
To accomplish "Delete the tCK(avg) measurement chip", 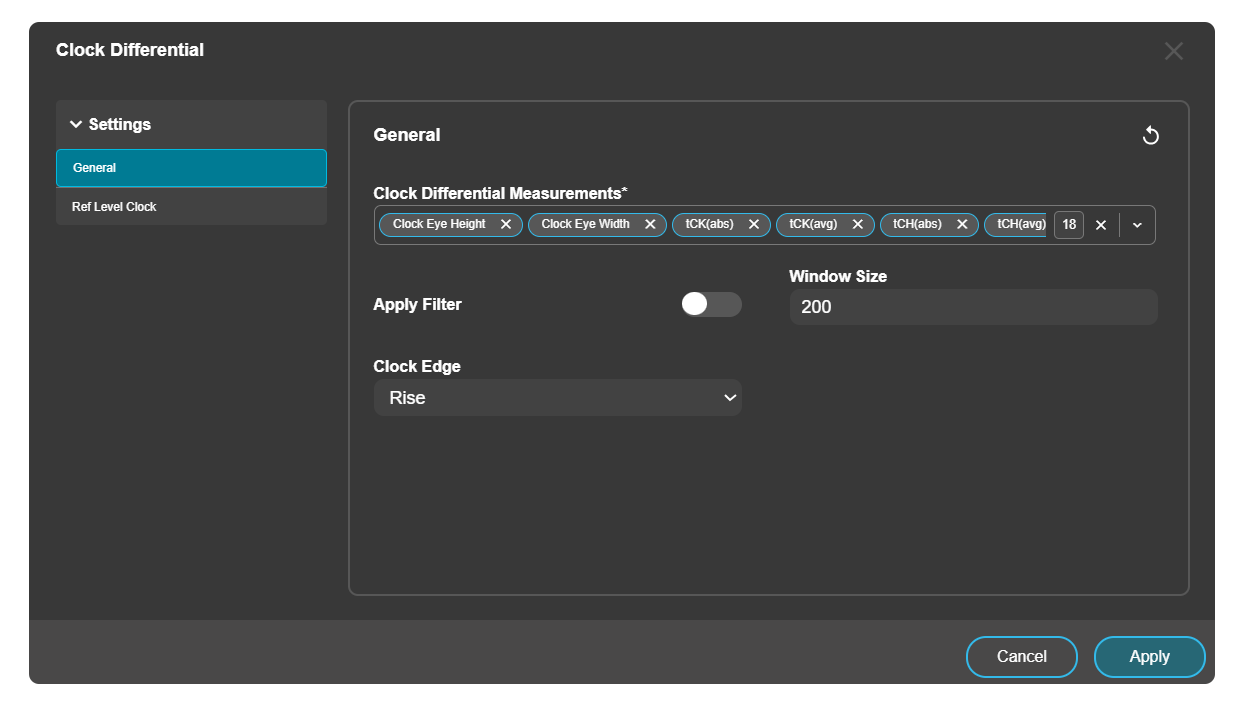I will coord(857,224).
